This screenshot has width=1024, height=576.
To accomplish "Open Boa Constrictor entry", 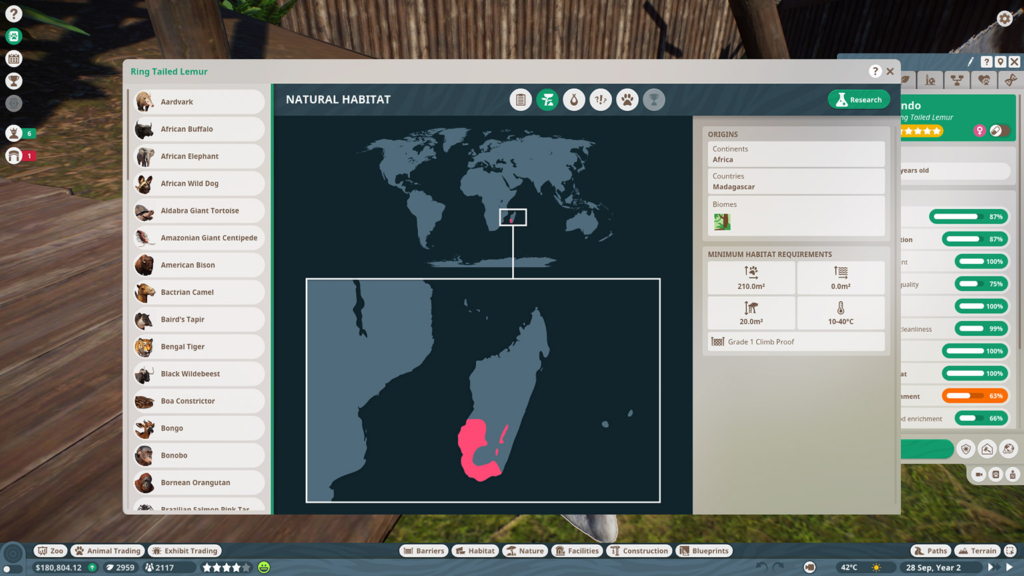I will [199, 401].
